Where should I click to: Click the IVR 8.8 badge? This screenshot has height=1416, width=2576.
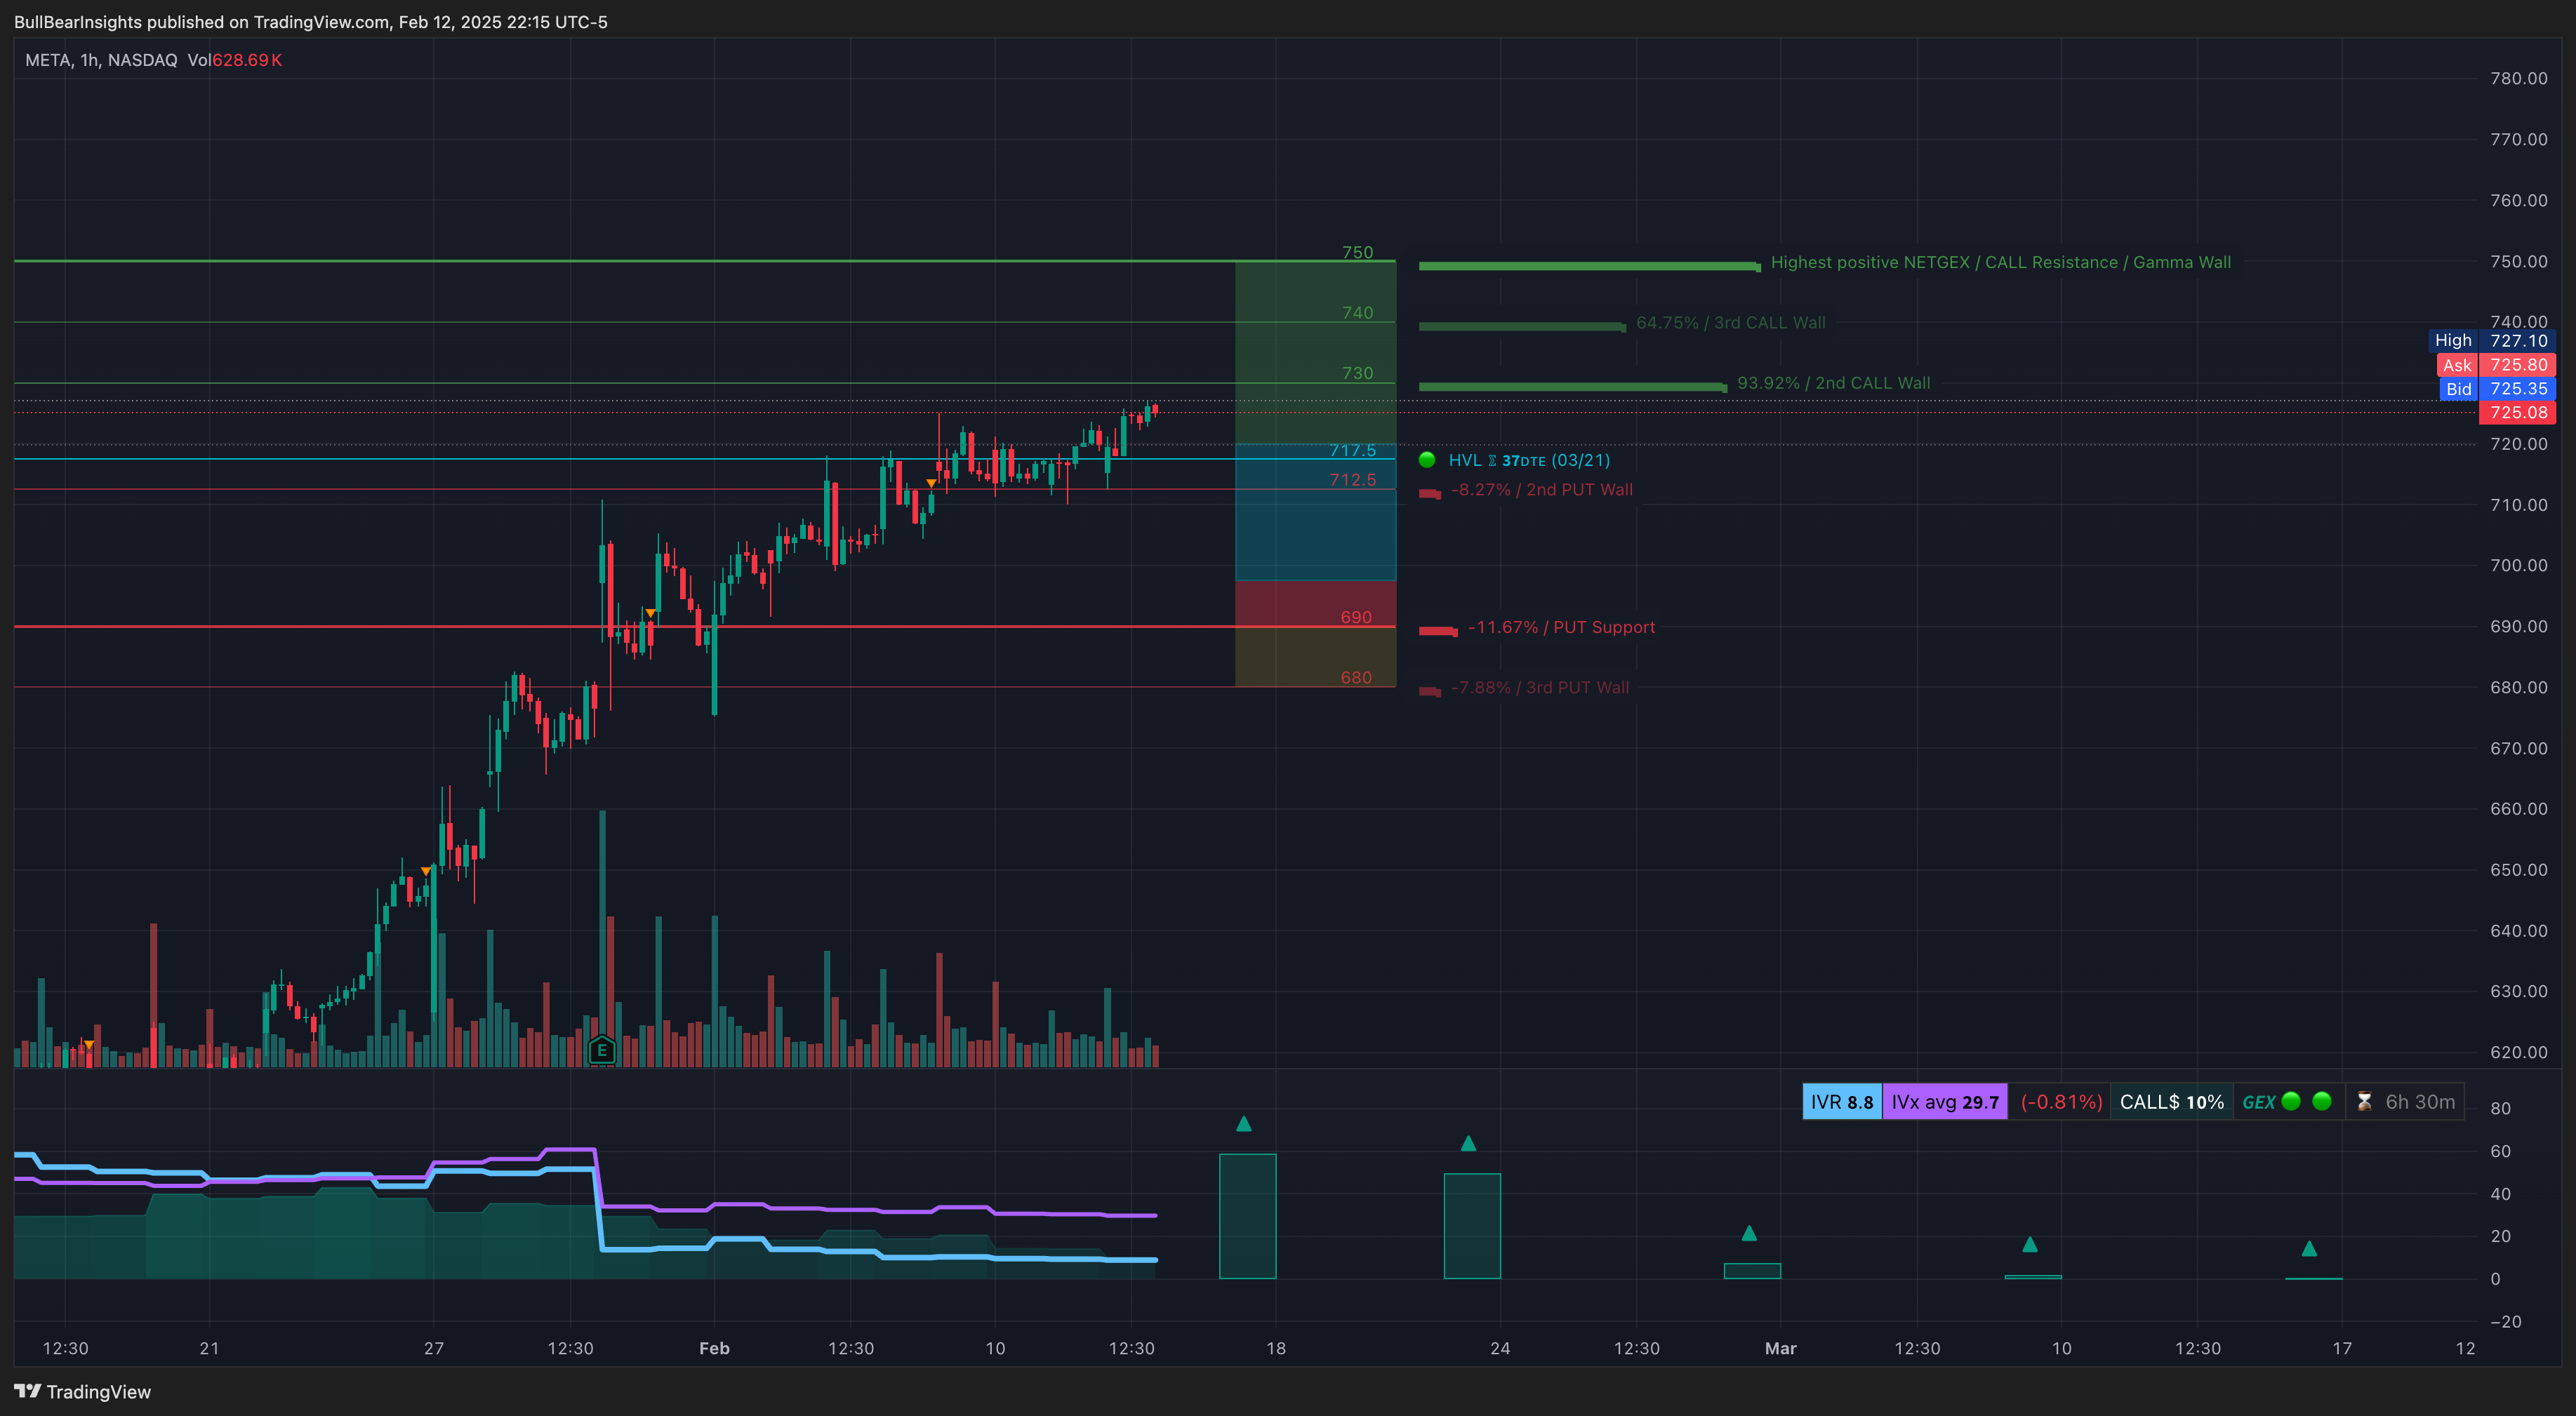pos(1842,1102)
